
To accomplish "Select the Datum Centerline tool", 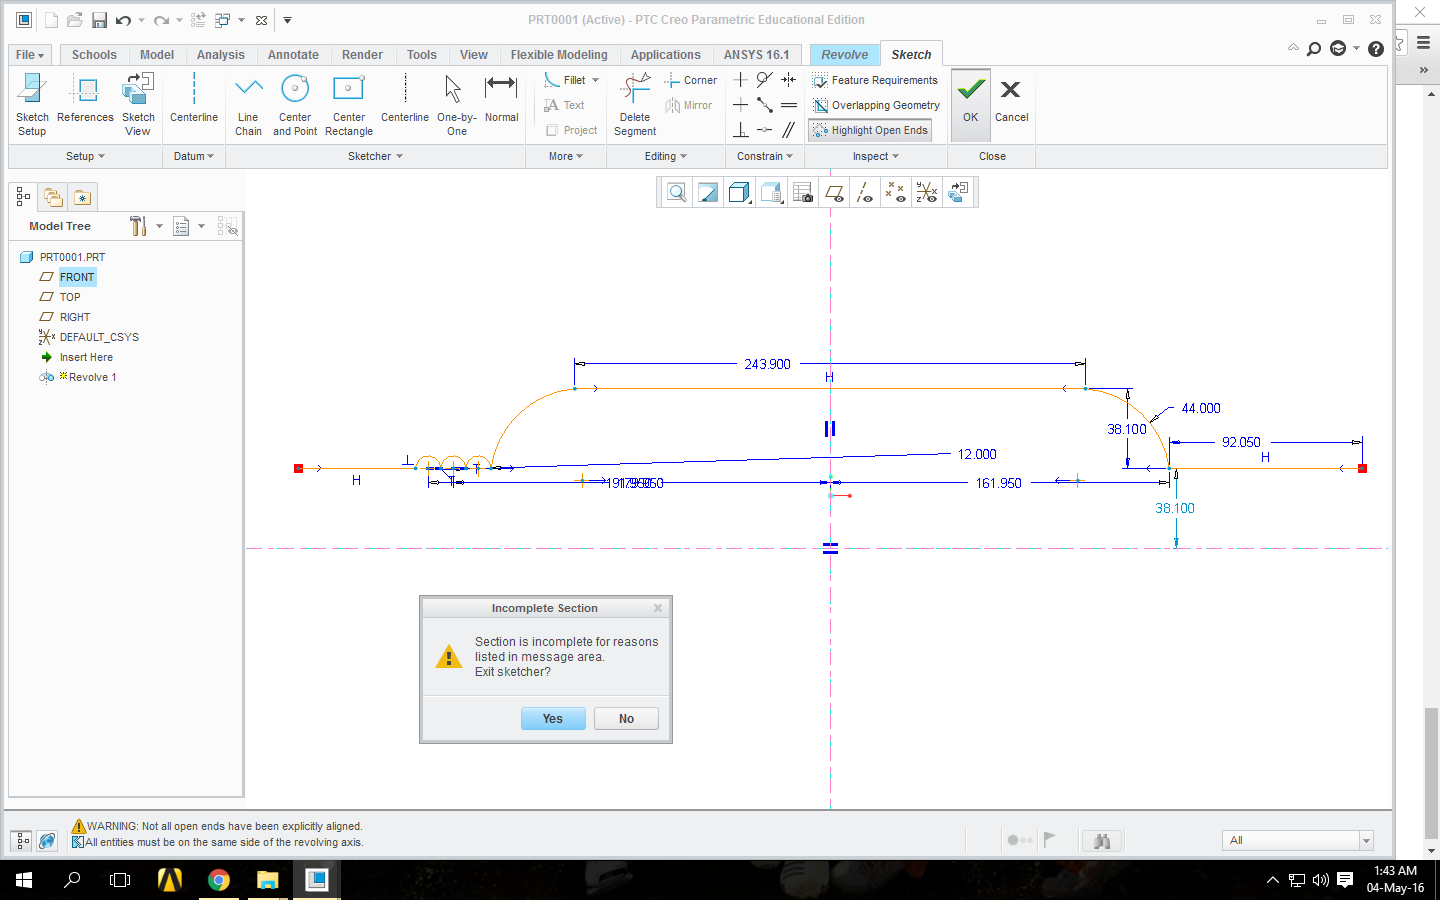I will click(194, 100).
